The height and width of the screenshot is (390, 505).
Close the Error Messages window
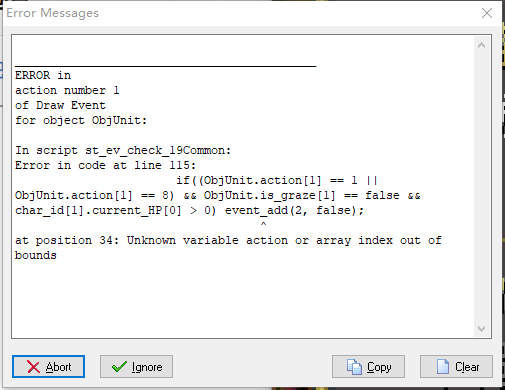(487, 13)
